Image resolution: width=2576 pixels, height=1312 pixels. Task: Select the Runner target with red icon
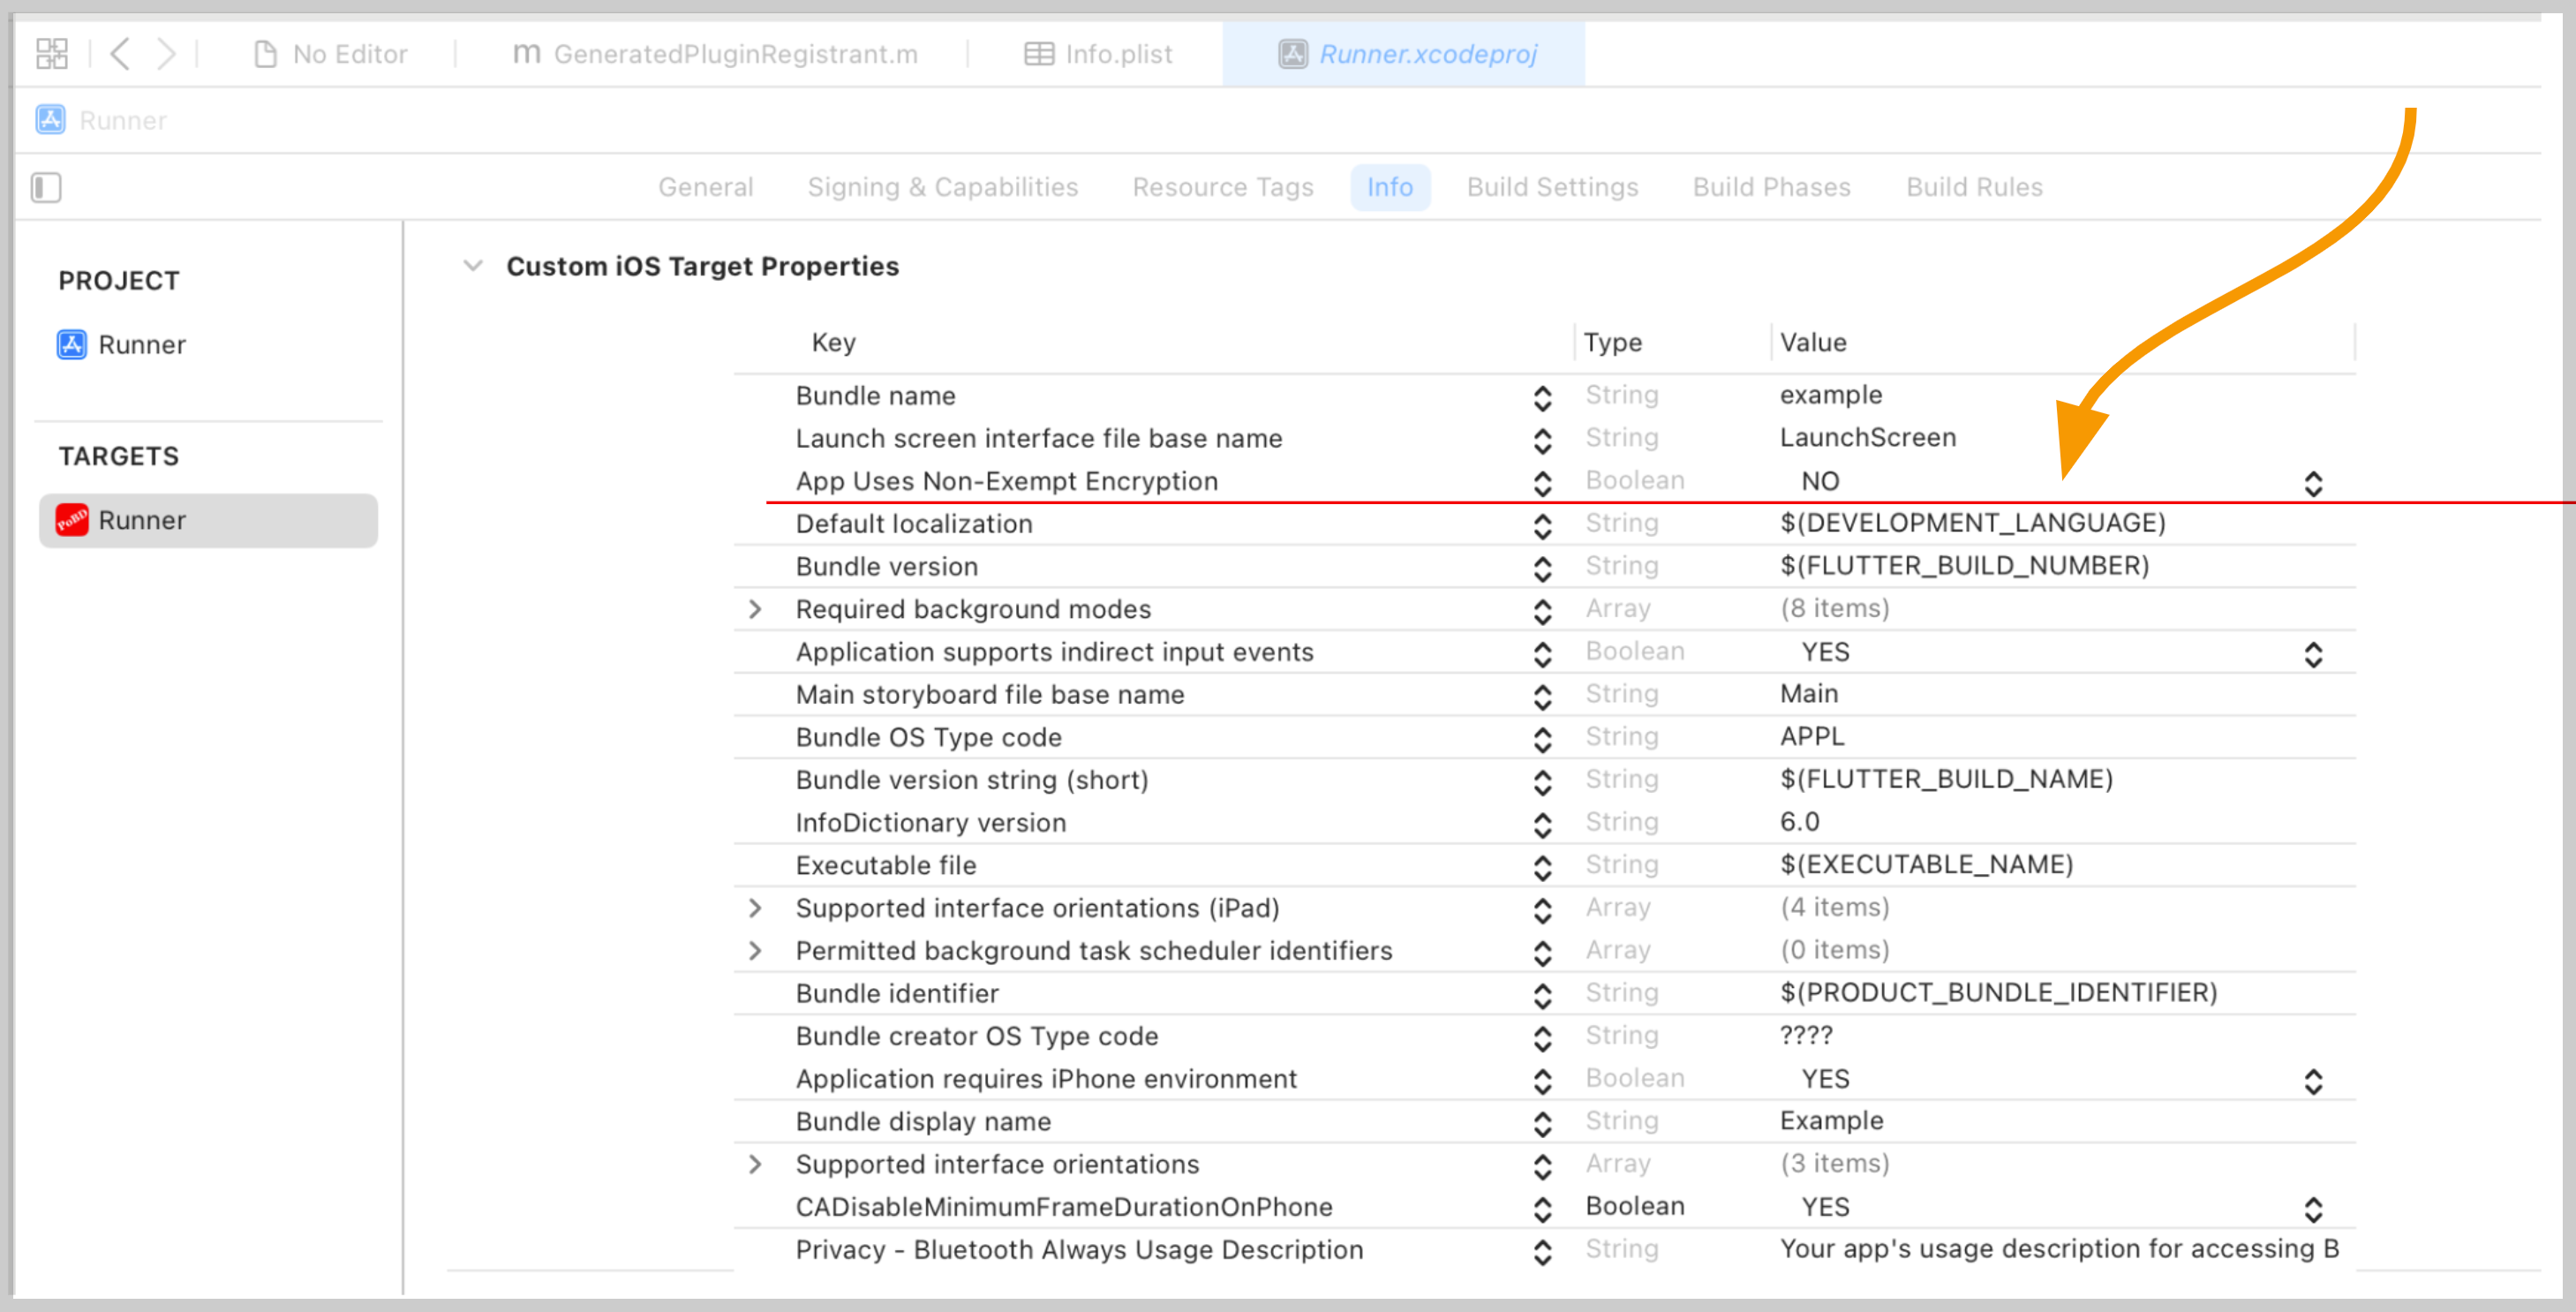pyautogui.click(x=141, y=520)
